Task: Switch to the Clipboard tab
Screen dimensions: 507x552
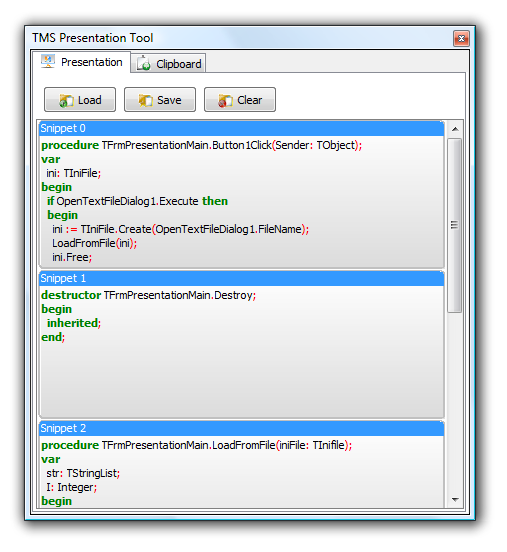Action: pos(168,64)
